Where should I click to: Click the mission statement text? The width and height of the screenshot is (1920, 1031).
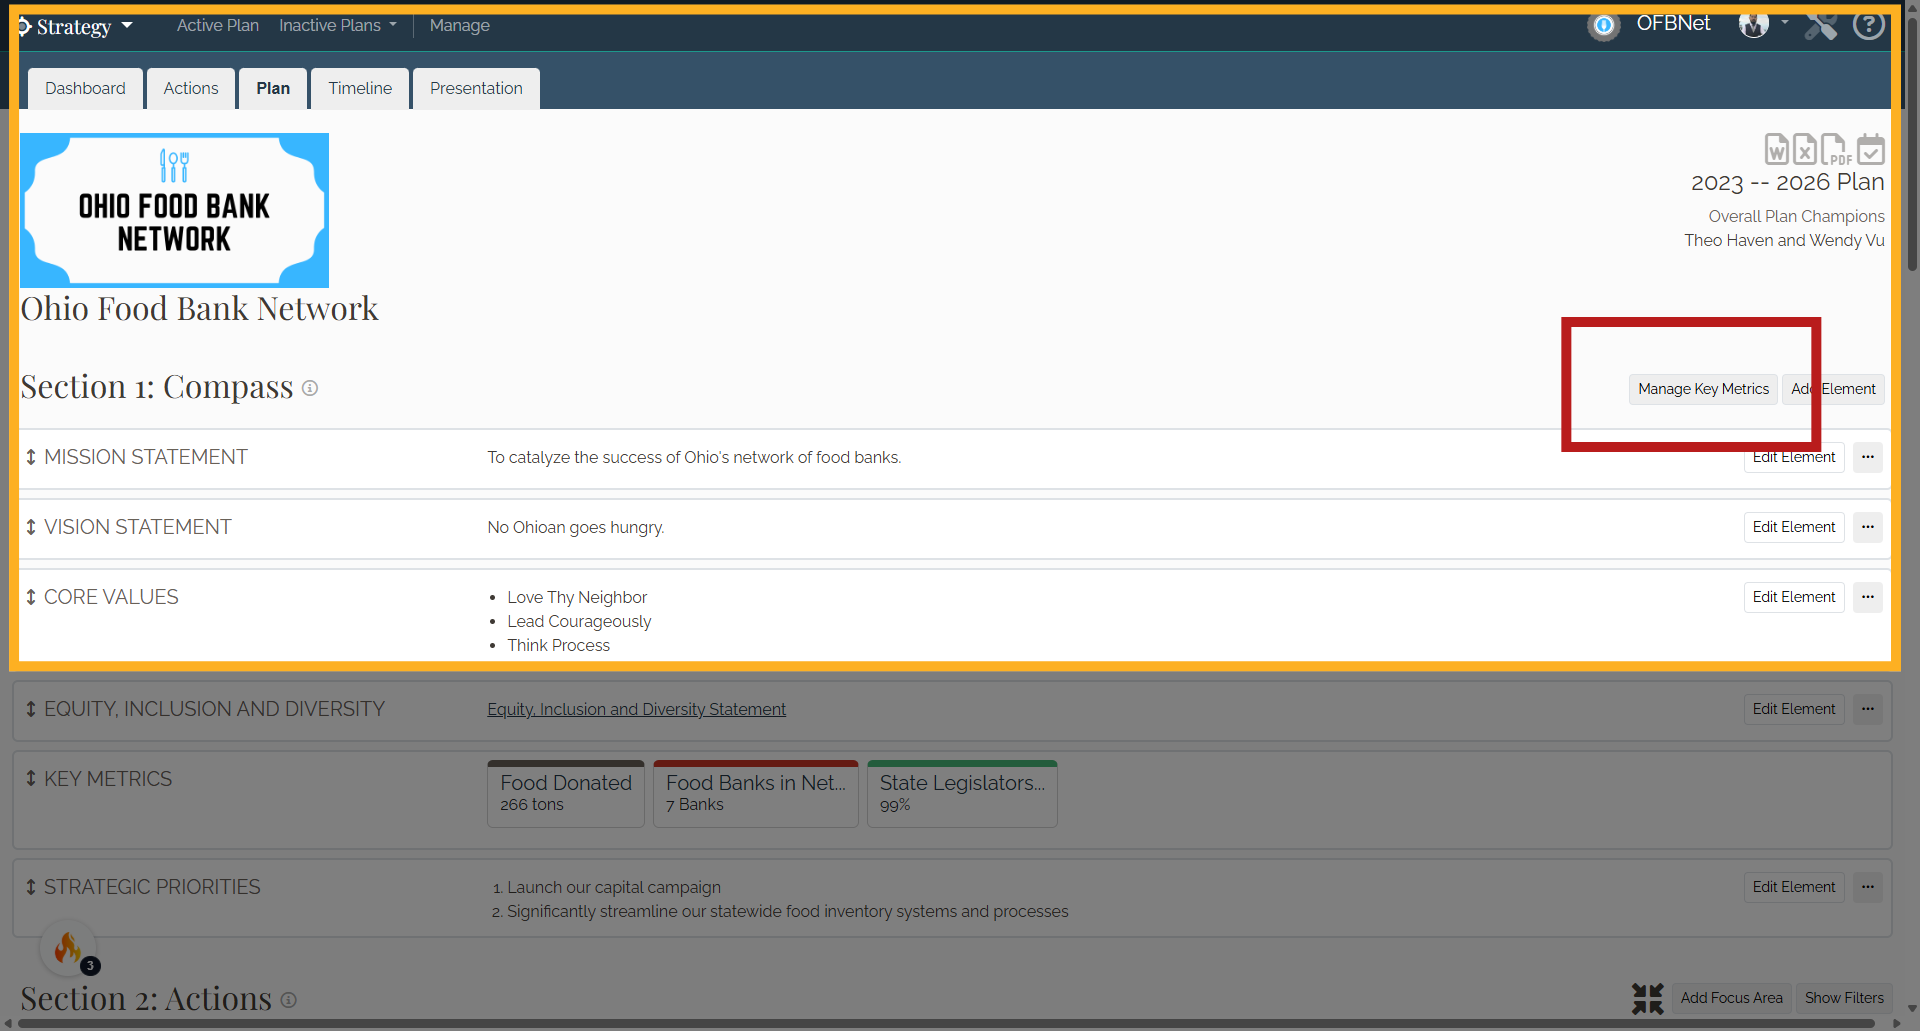click(694, 457)
